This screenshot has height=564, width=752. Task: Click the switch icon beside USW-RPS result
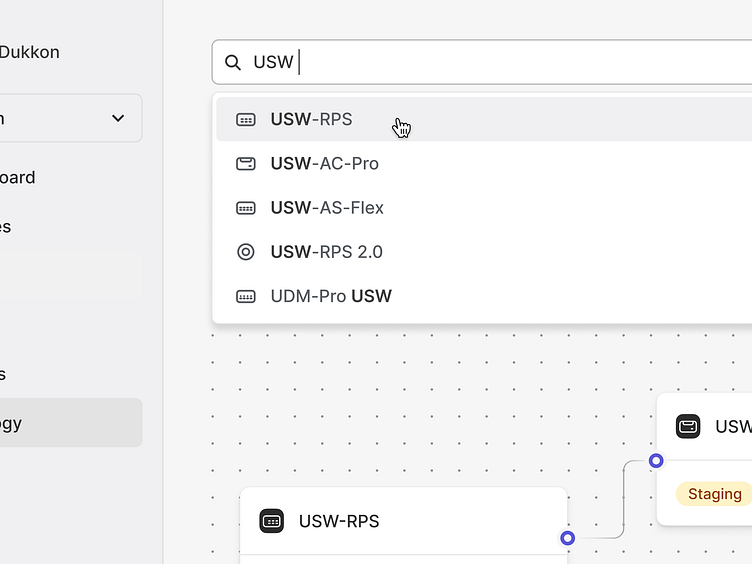246,120
